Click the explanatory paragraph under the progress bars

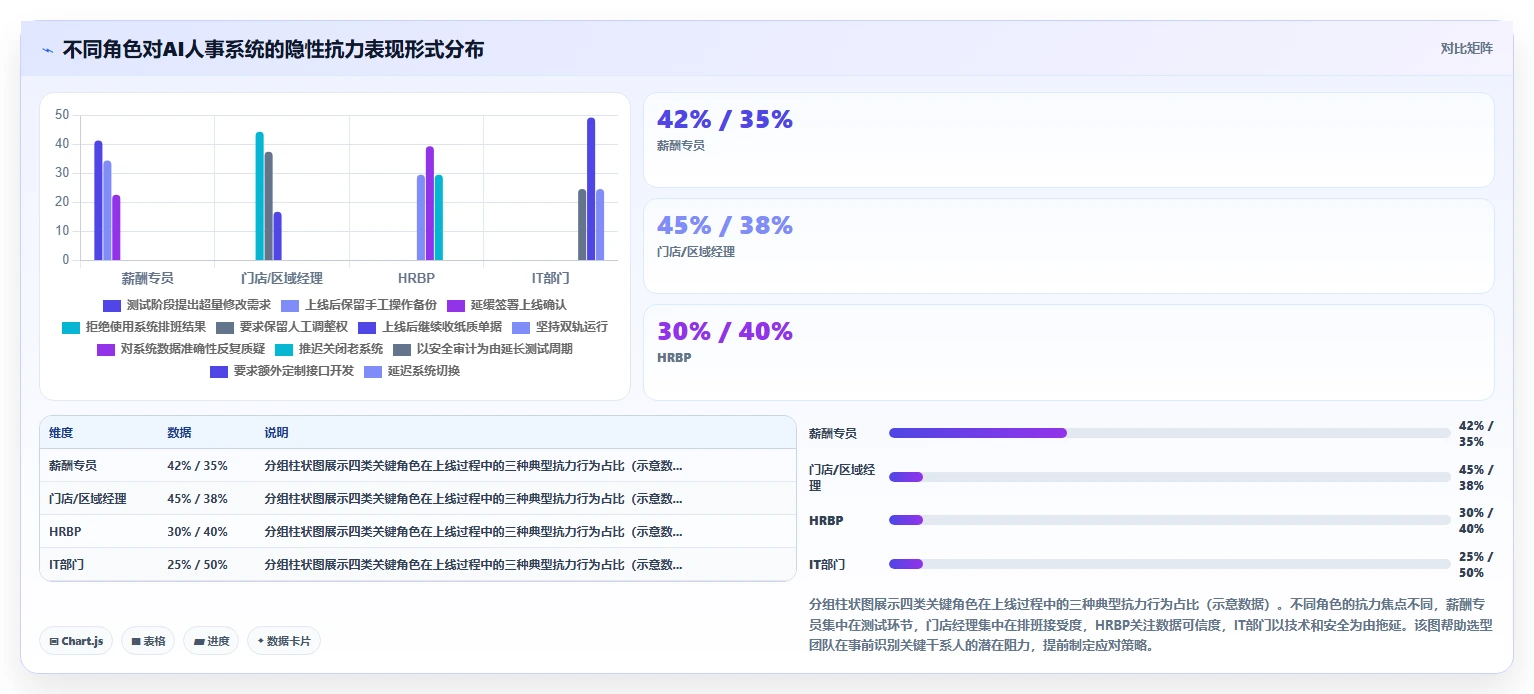(1151, 625)
